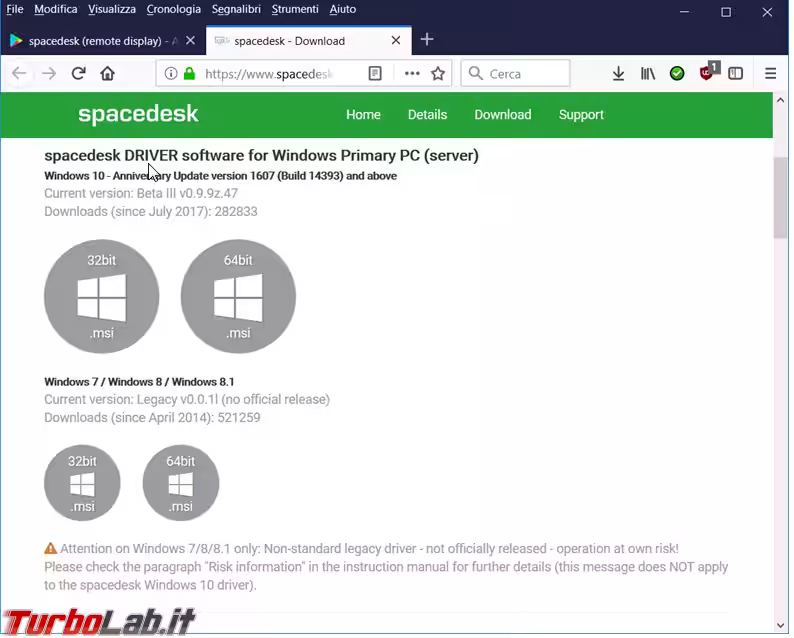This screenshot has width=794, height=638.
Task: Close the spacedesk (remote display) tab
Action: [x=190, y=41]
